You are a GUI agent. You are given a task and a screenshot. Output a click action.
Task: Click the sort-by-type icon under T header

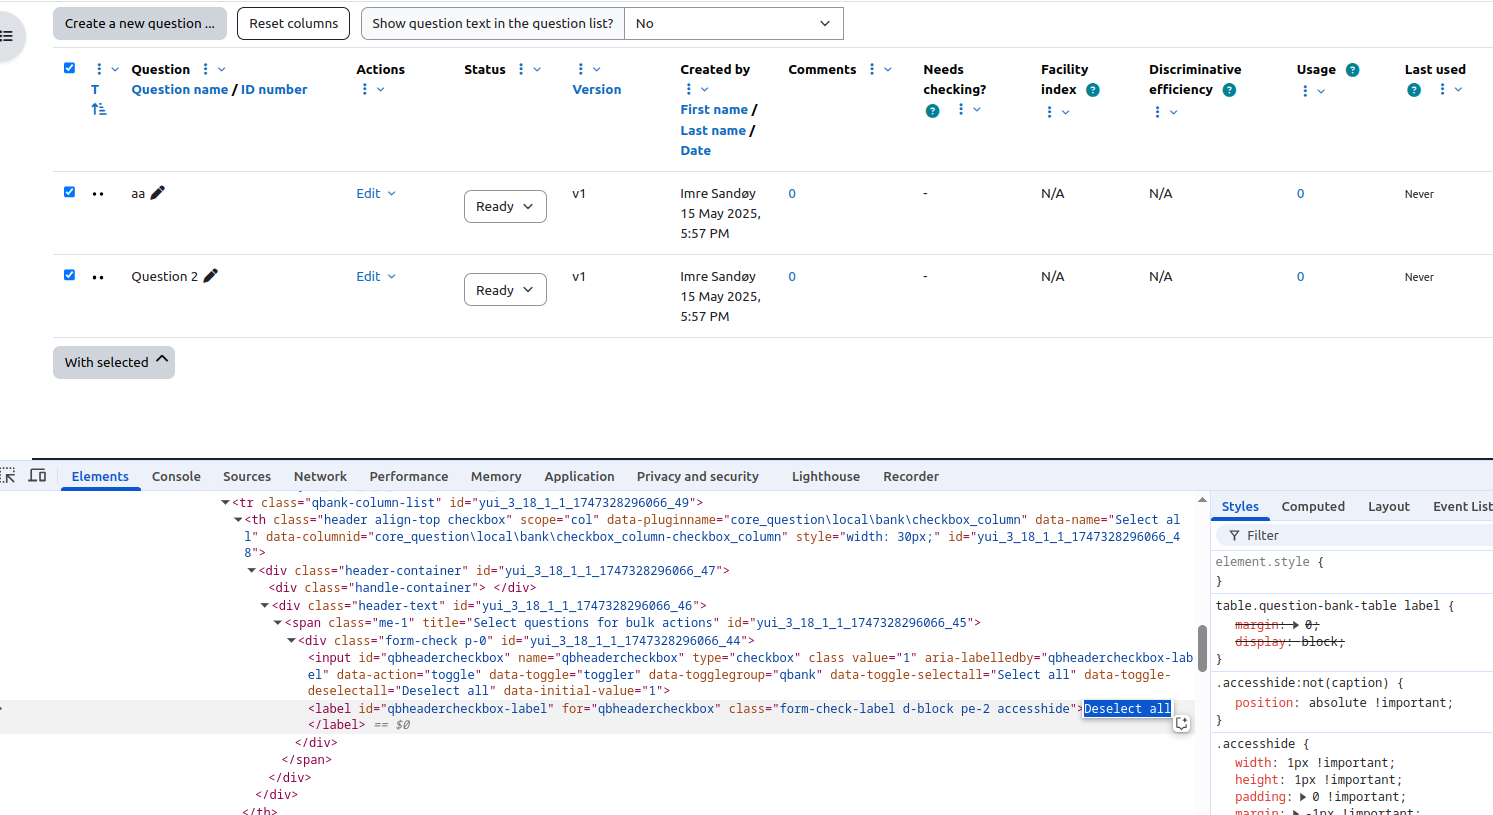[99, 109]
